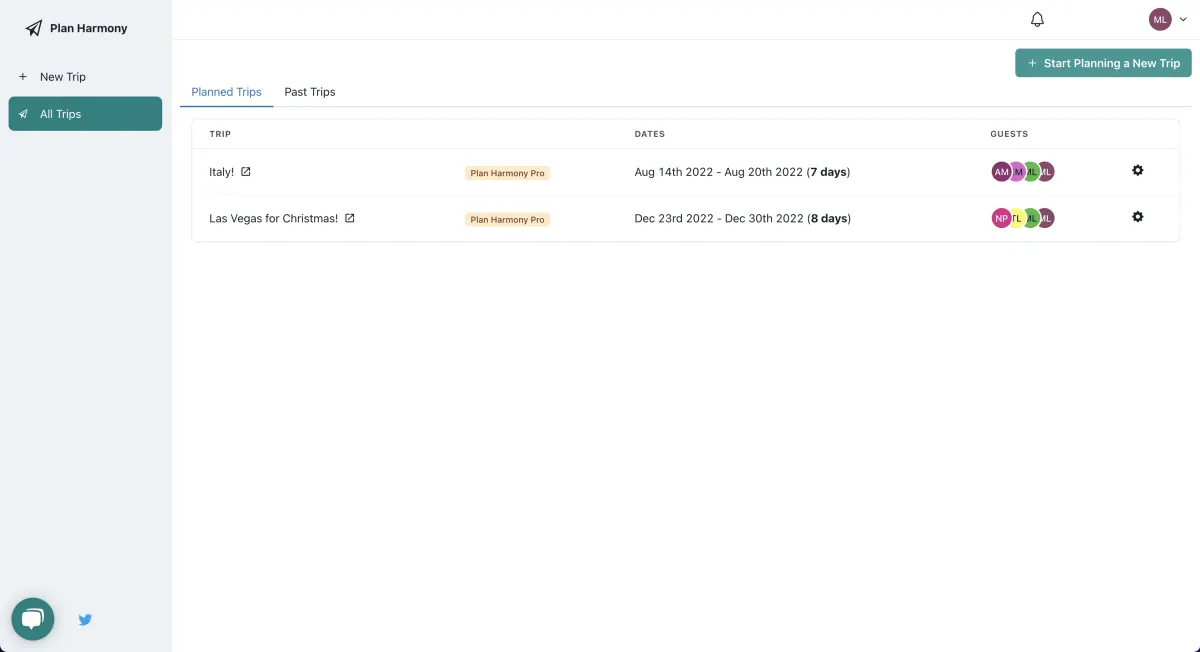Image resolution: width=1200 pixels, height=652 pixels.
Task: Click green ML avatar in Las Vegas row
Action: coord(1031,218)
